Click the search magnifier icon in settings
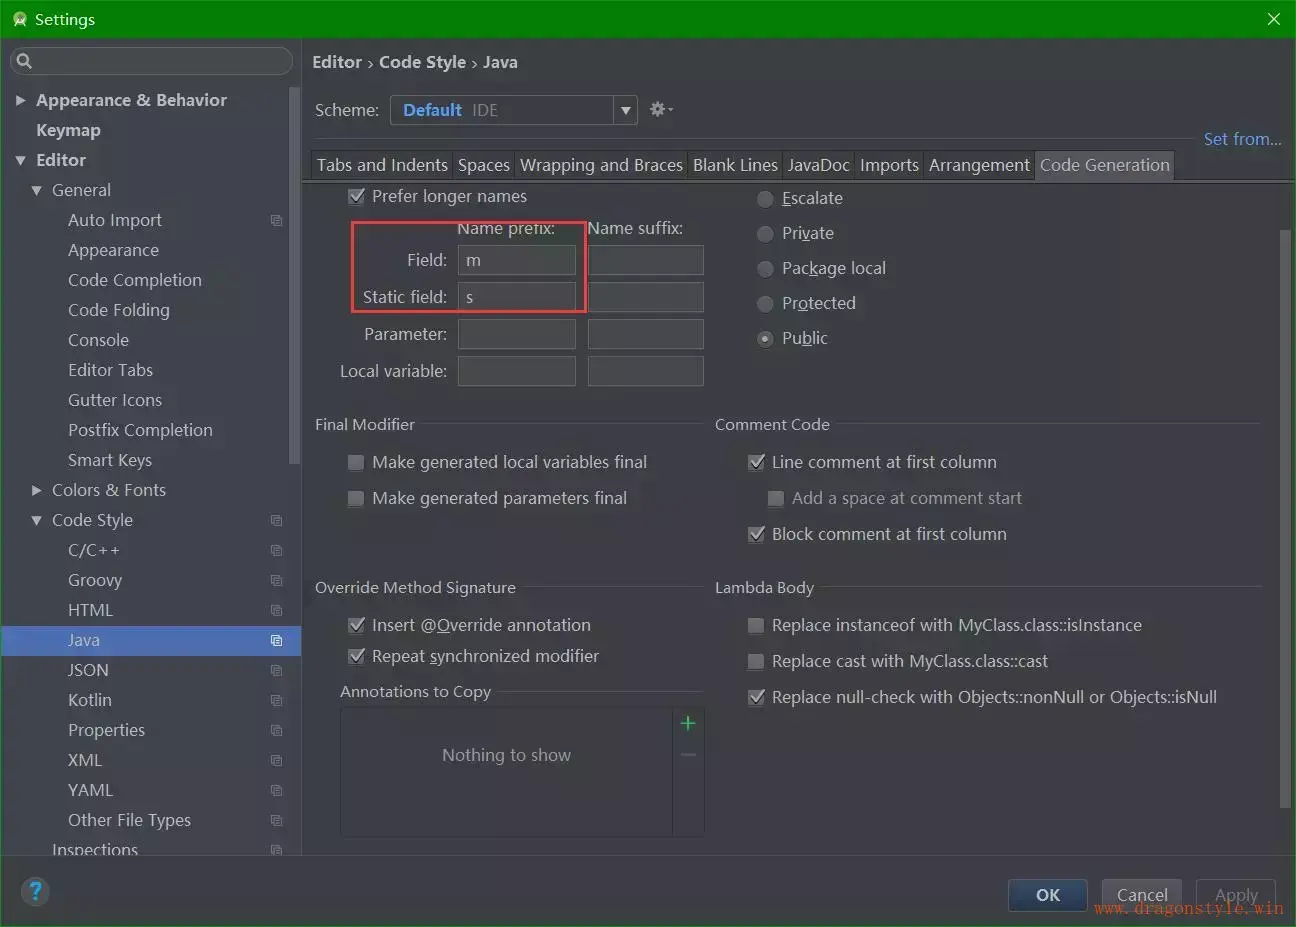1296x927 pixels. (25, 61)
